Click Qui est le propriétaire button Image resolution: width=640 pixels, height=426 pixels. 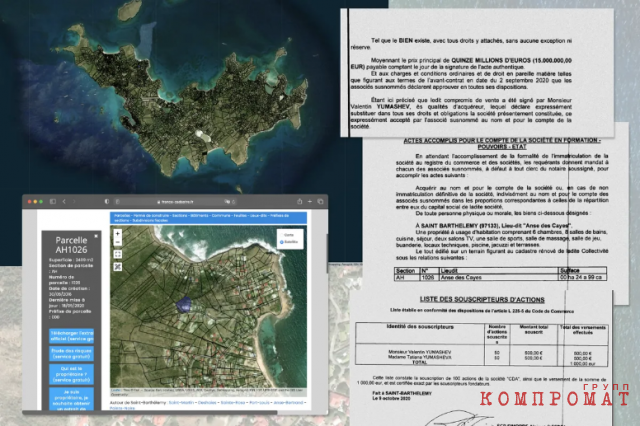71,375
